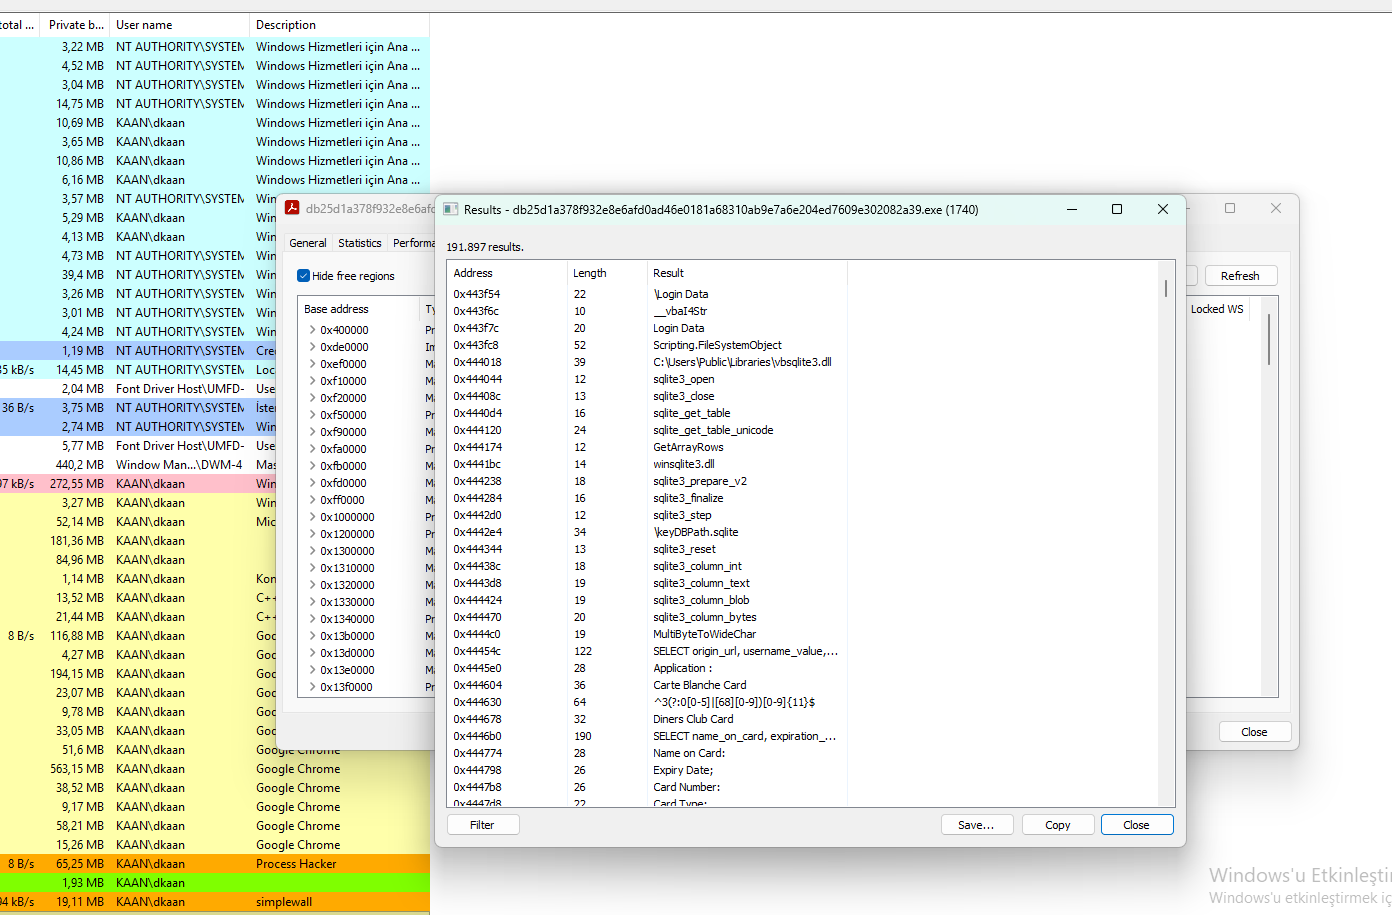Expand the 0x1200000 memory region
Viewport: 1392px width, 915px height.
312,534
